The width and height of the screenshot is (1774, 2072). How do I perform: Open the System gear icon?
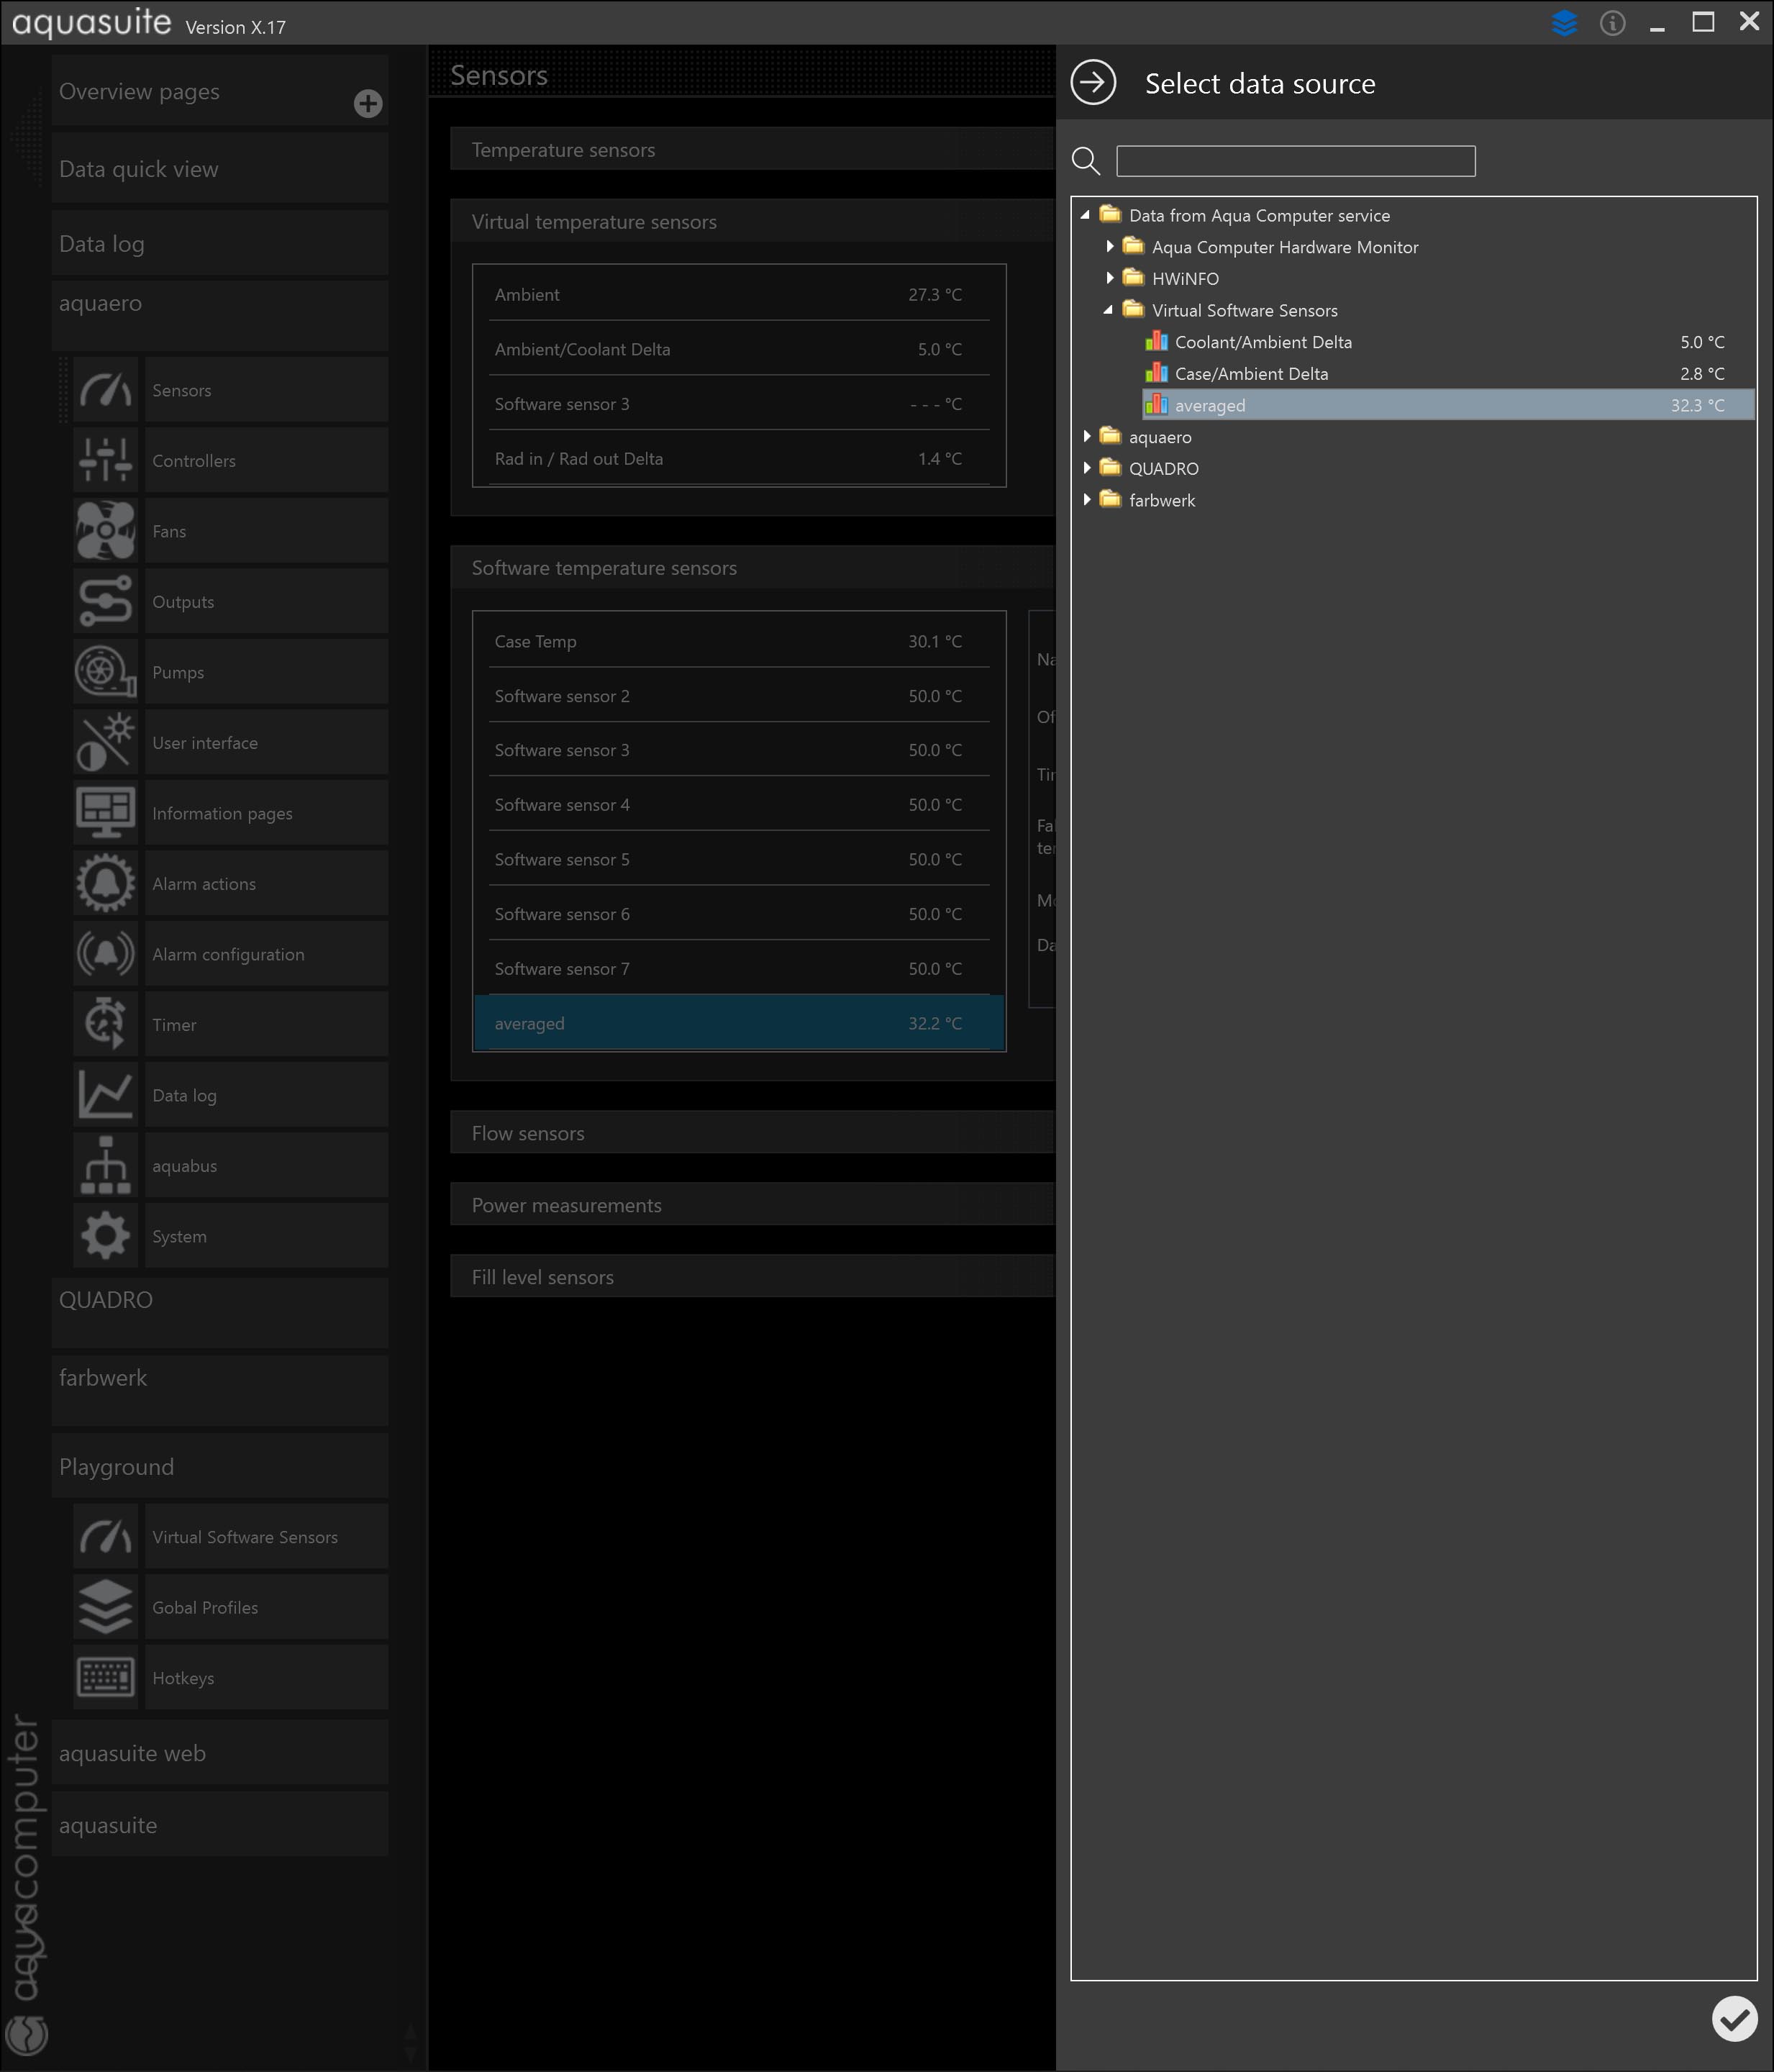coord(105,1236)
